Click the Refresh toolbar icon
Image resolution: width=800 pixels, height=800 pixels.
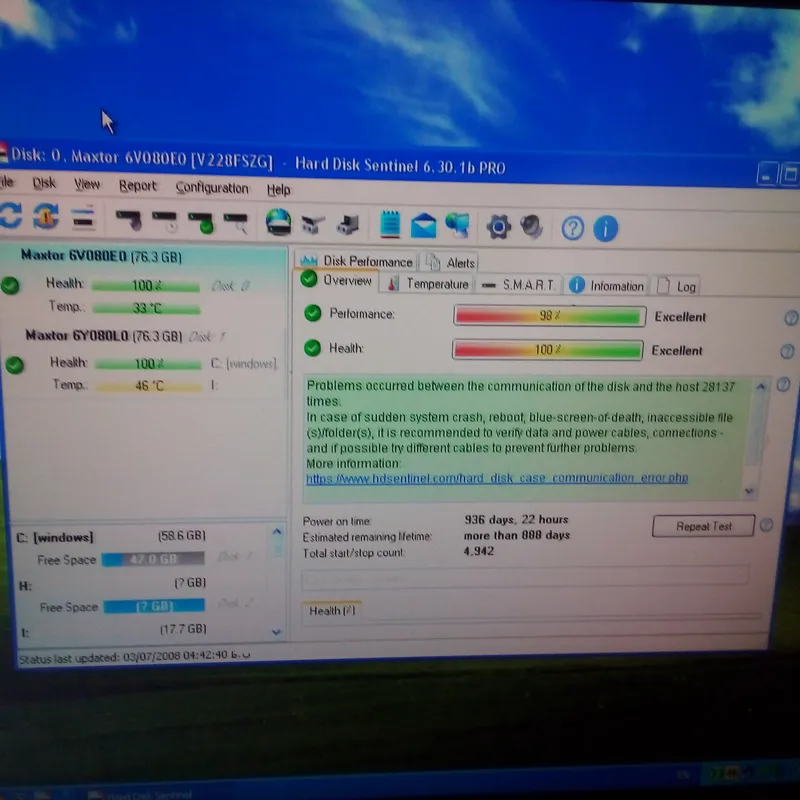pos(10,215)
